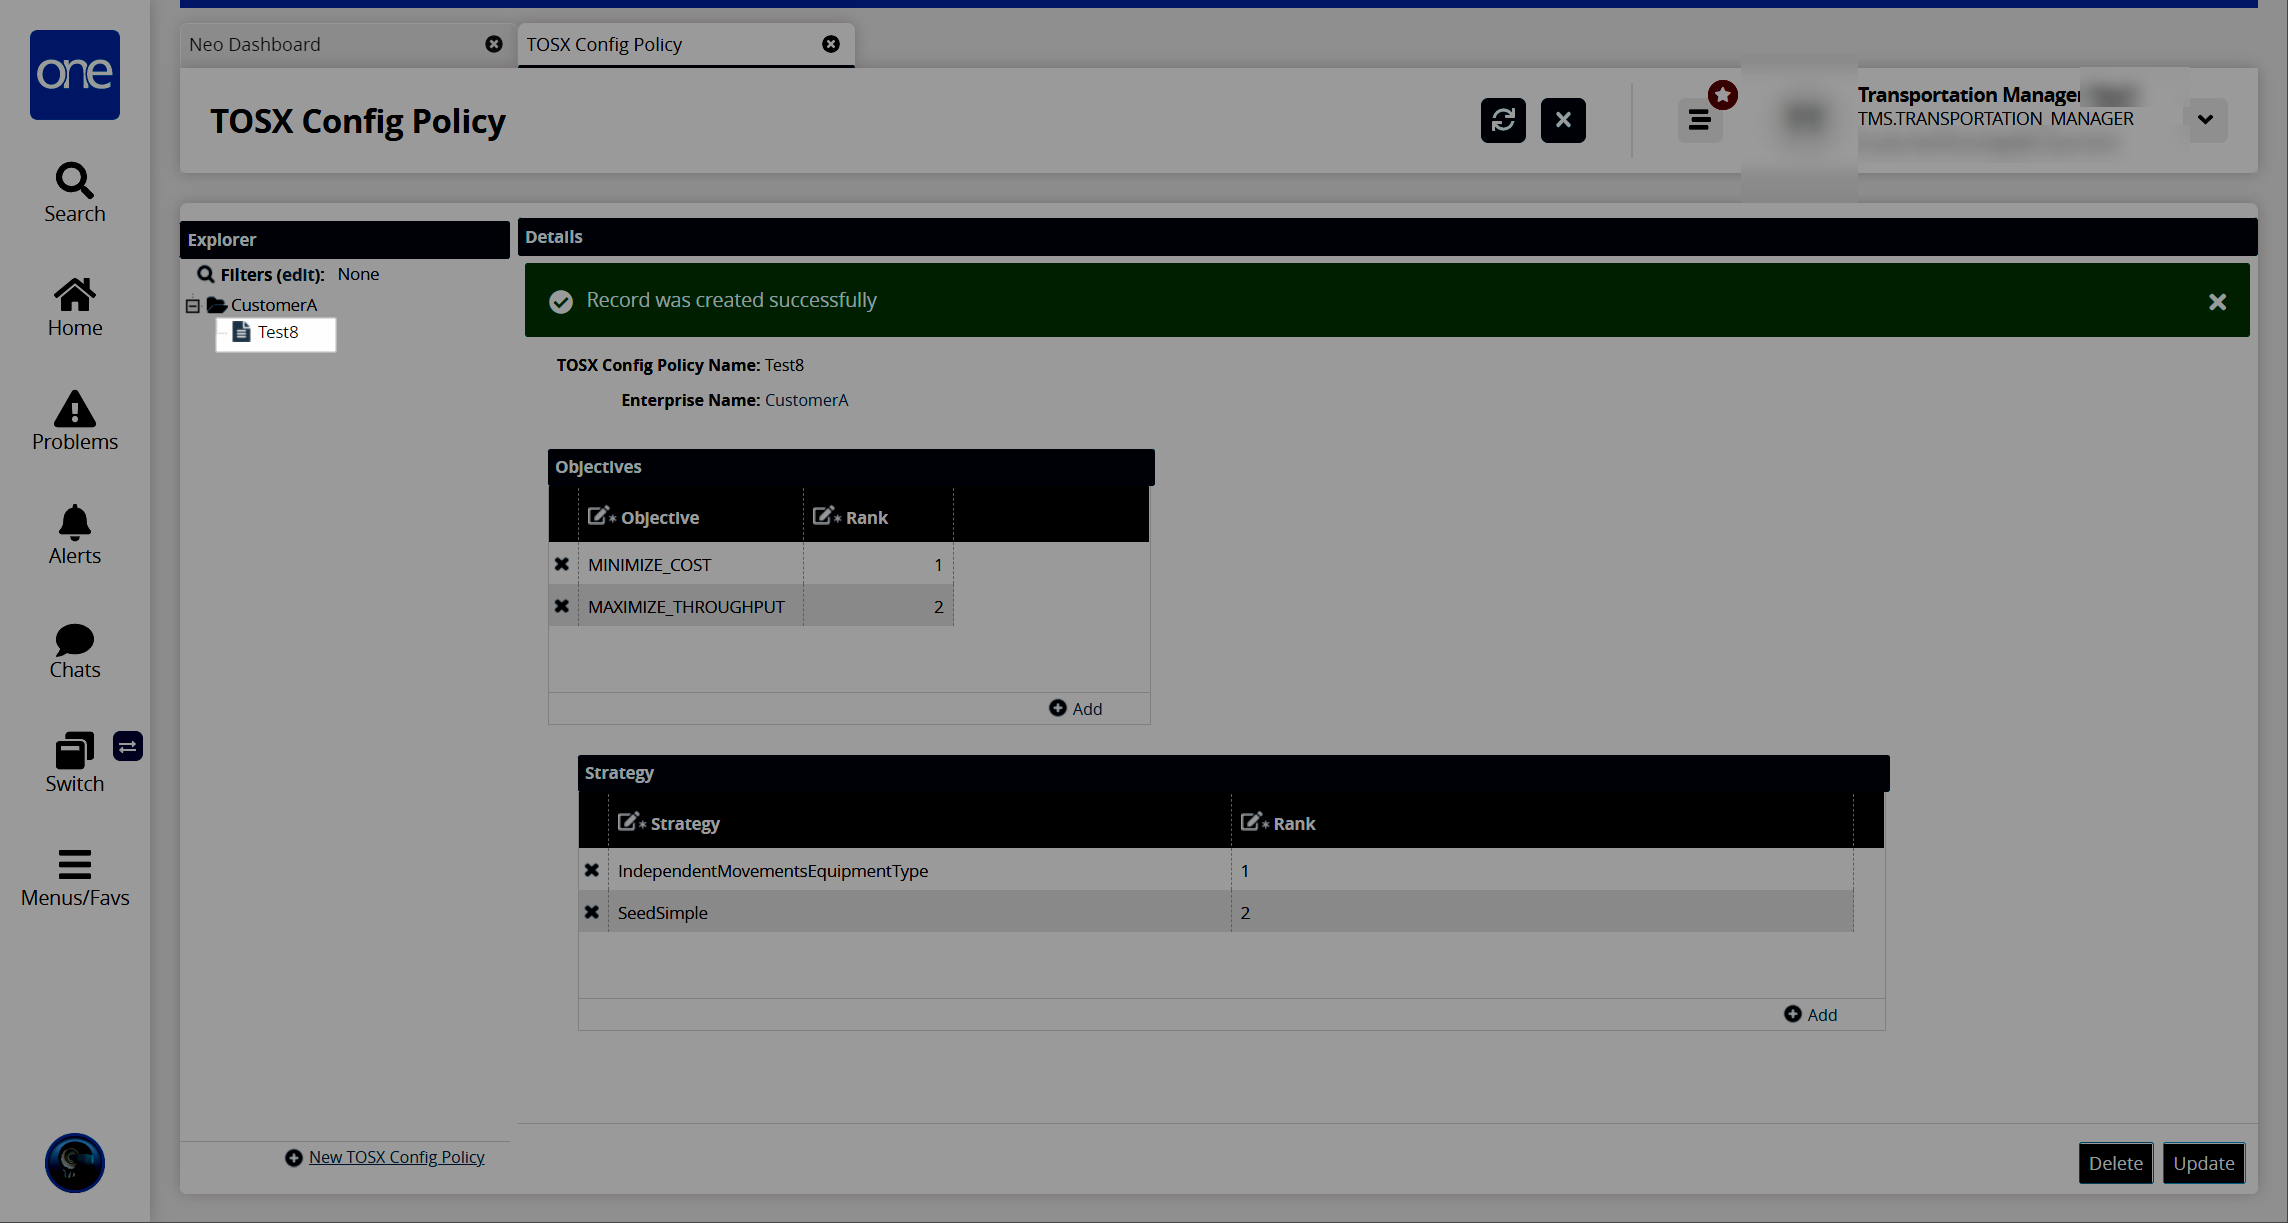The width and height of the screenshot is (2288, 1223).
Task: Select the TOSX Config Policy tab
Action: [604, 44]
